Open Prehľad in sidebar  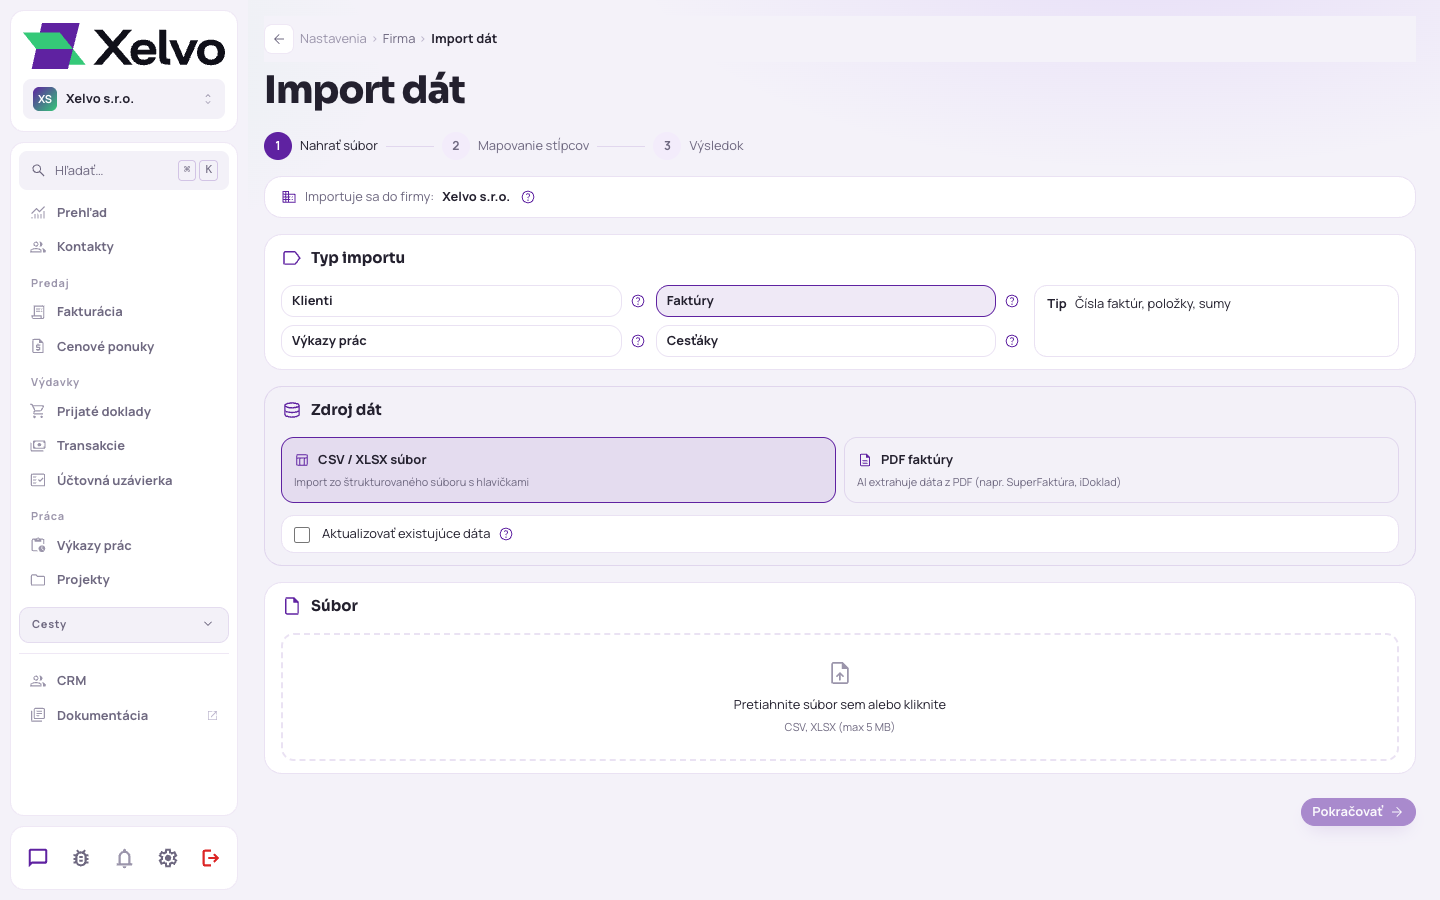(124, 213)
